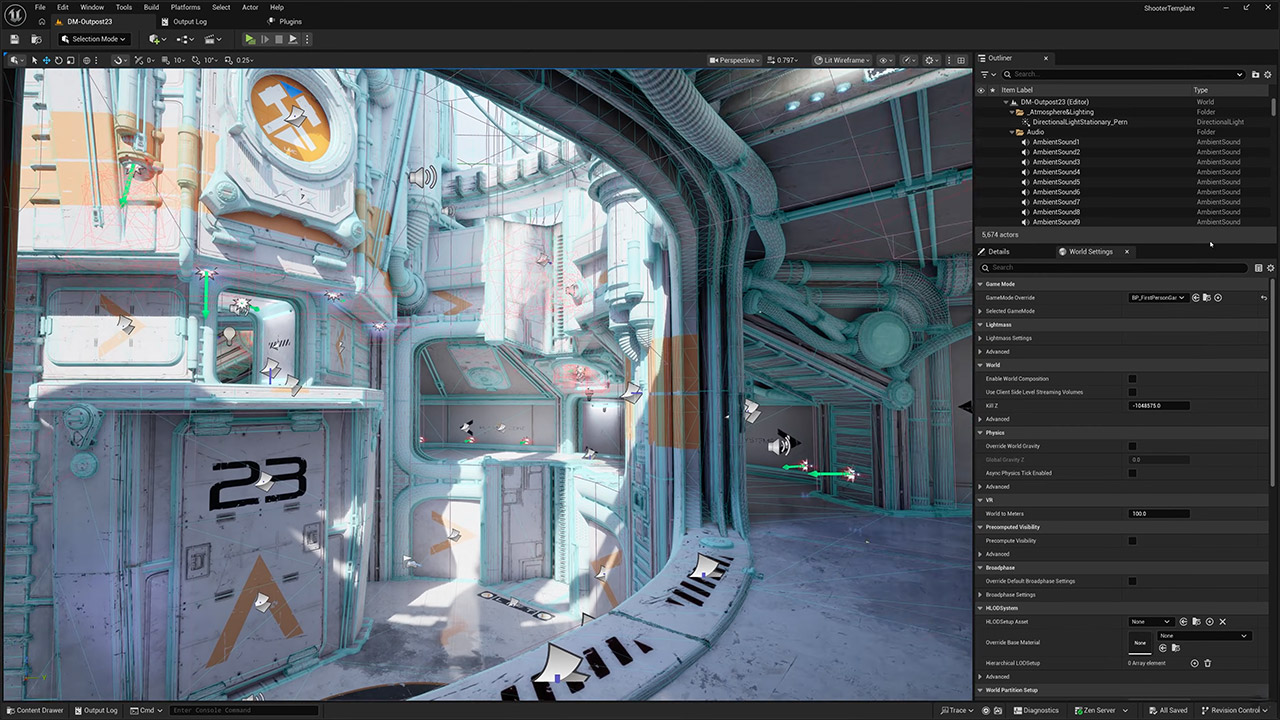This screenshot has width=1280, height=720.
Task: Select the Save Current Level icon
Action: [14, 39]
